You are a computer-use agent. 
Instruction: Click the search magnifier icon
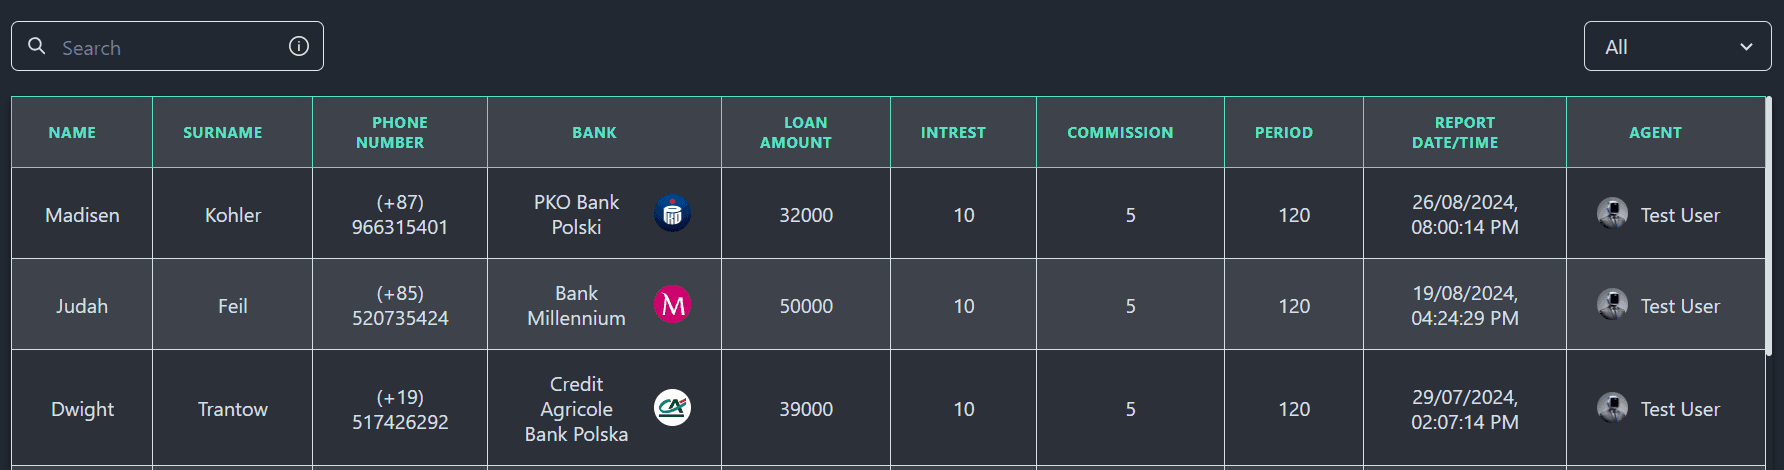point(37,46)
